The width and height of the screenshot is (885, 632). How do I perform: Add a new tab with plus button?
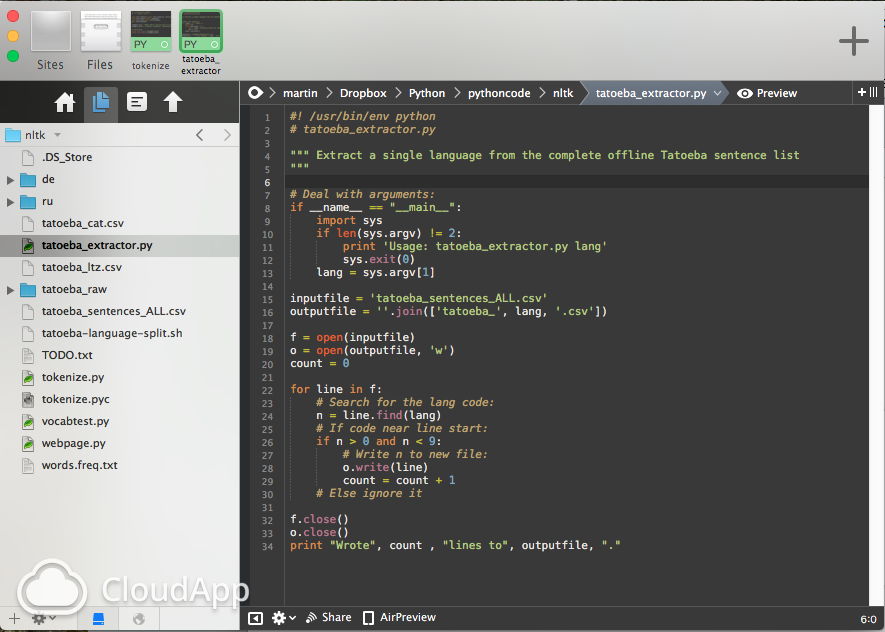853,41
